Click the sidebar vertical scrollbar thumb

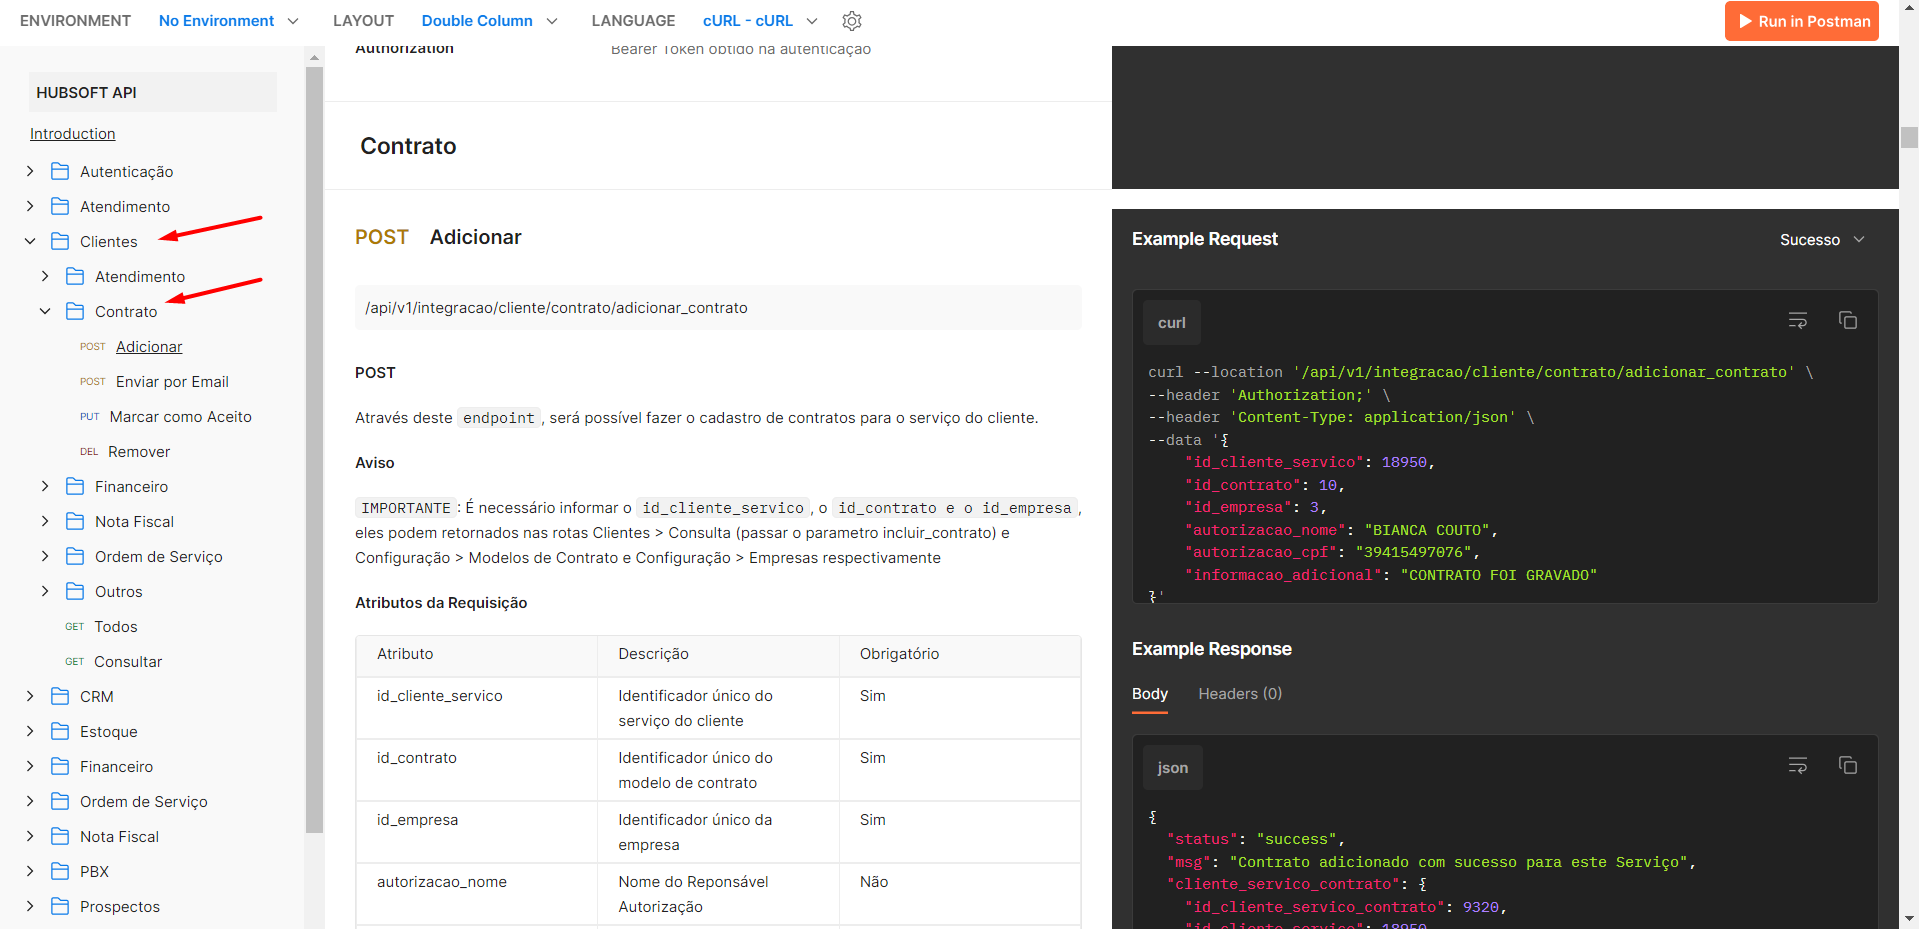(314, 450)
